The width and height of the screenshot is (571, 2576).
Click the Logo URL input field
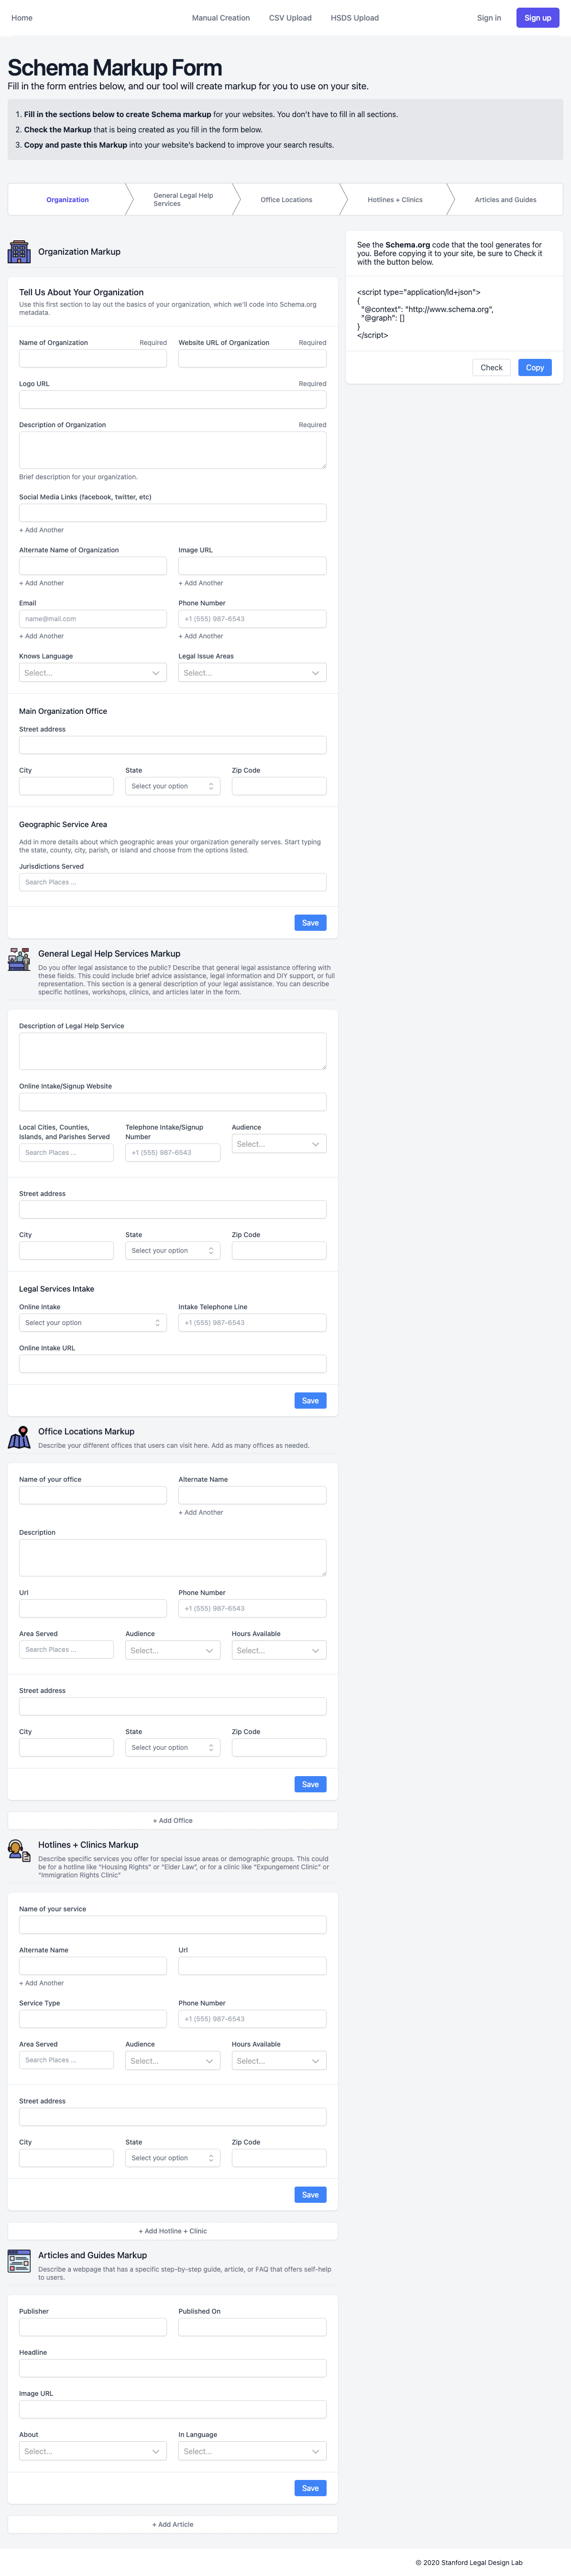(x=173, y=400)
